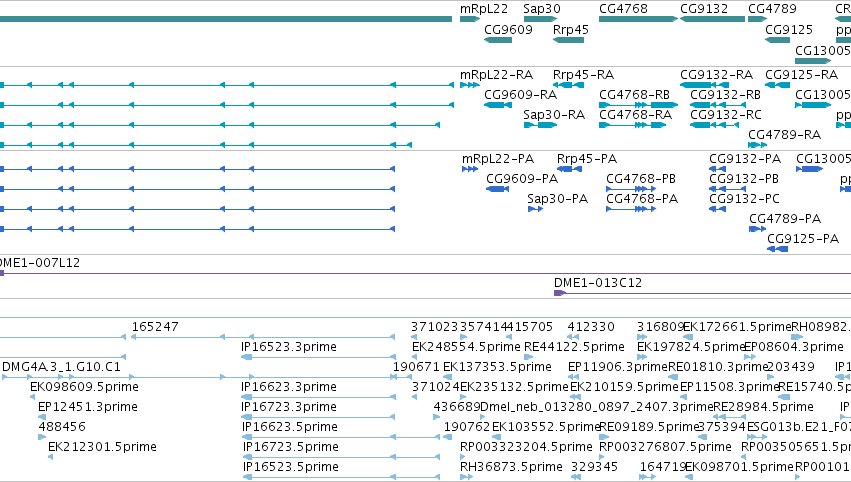
Task: Click the Sap30-PA protein label
Action: click(x=557, y=199)
